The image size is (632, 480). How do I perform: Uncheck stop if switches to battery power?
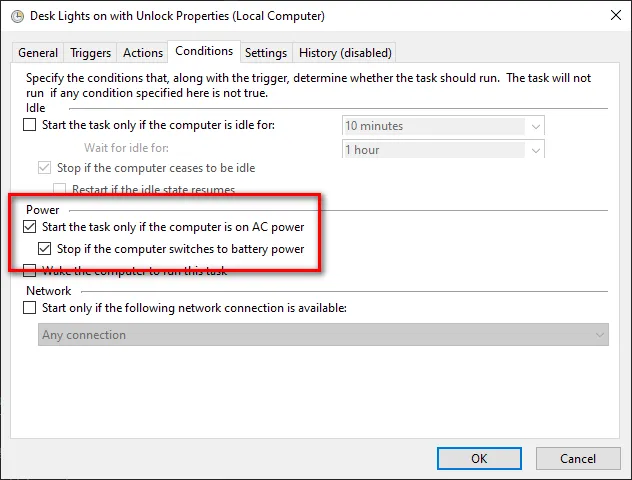[x=44, y=249]
